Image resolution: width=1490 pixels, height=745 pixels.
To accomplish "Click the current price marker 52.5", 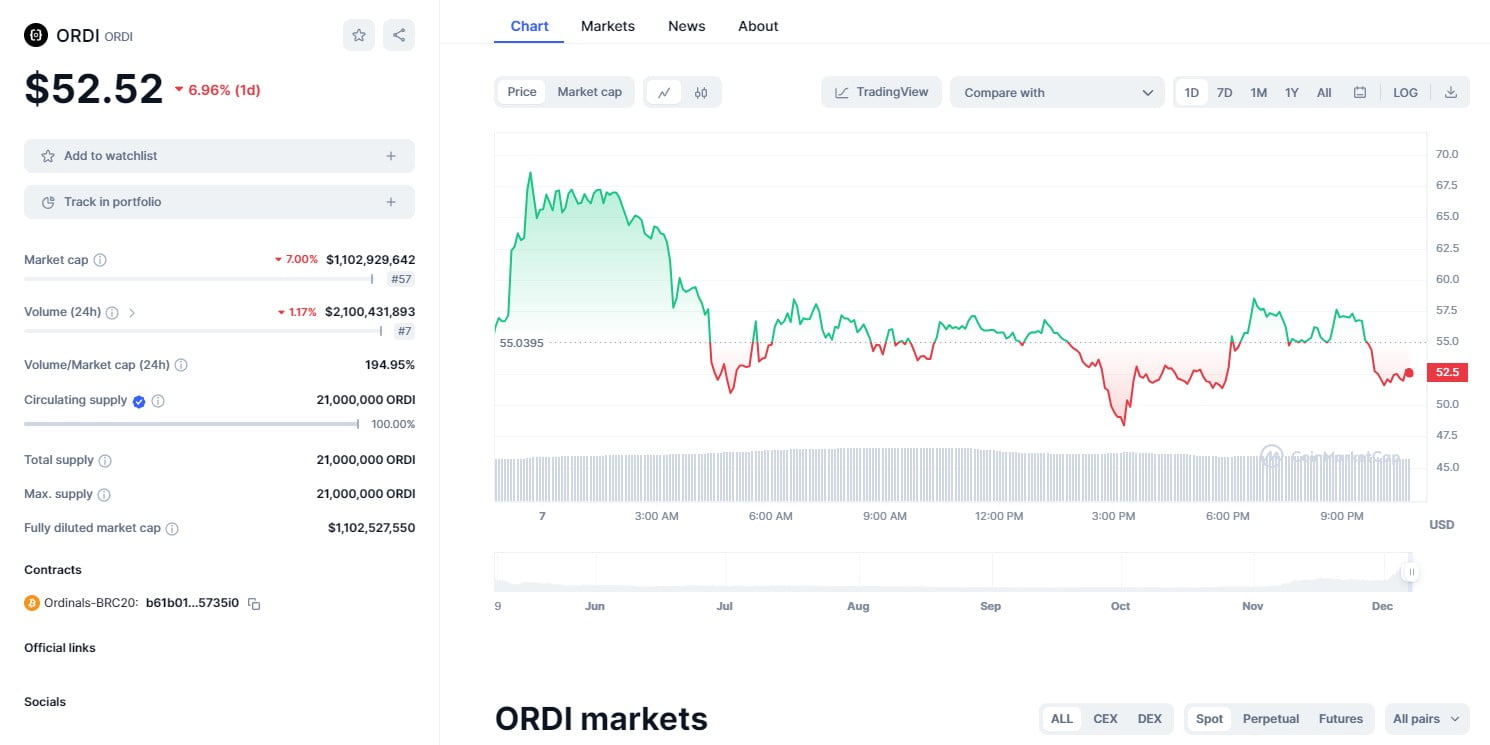I will [1448, 372].
